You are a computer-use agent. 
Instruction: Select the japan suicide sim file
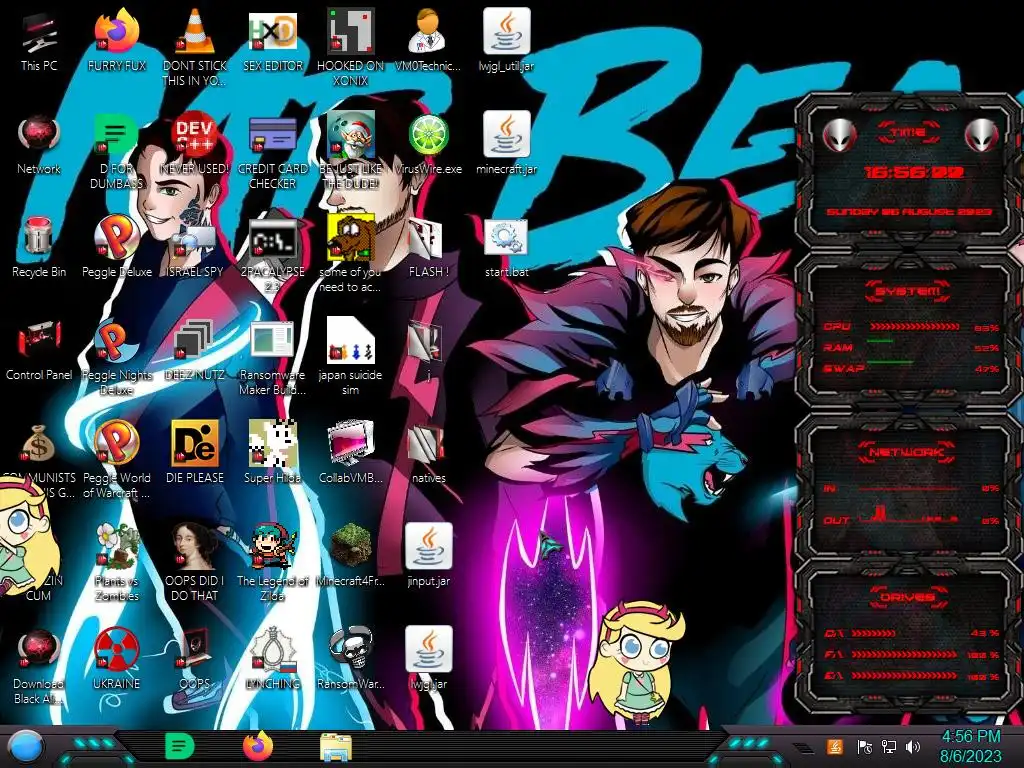click(351, 358)
